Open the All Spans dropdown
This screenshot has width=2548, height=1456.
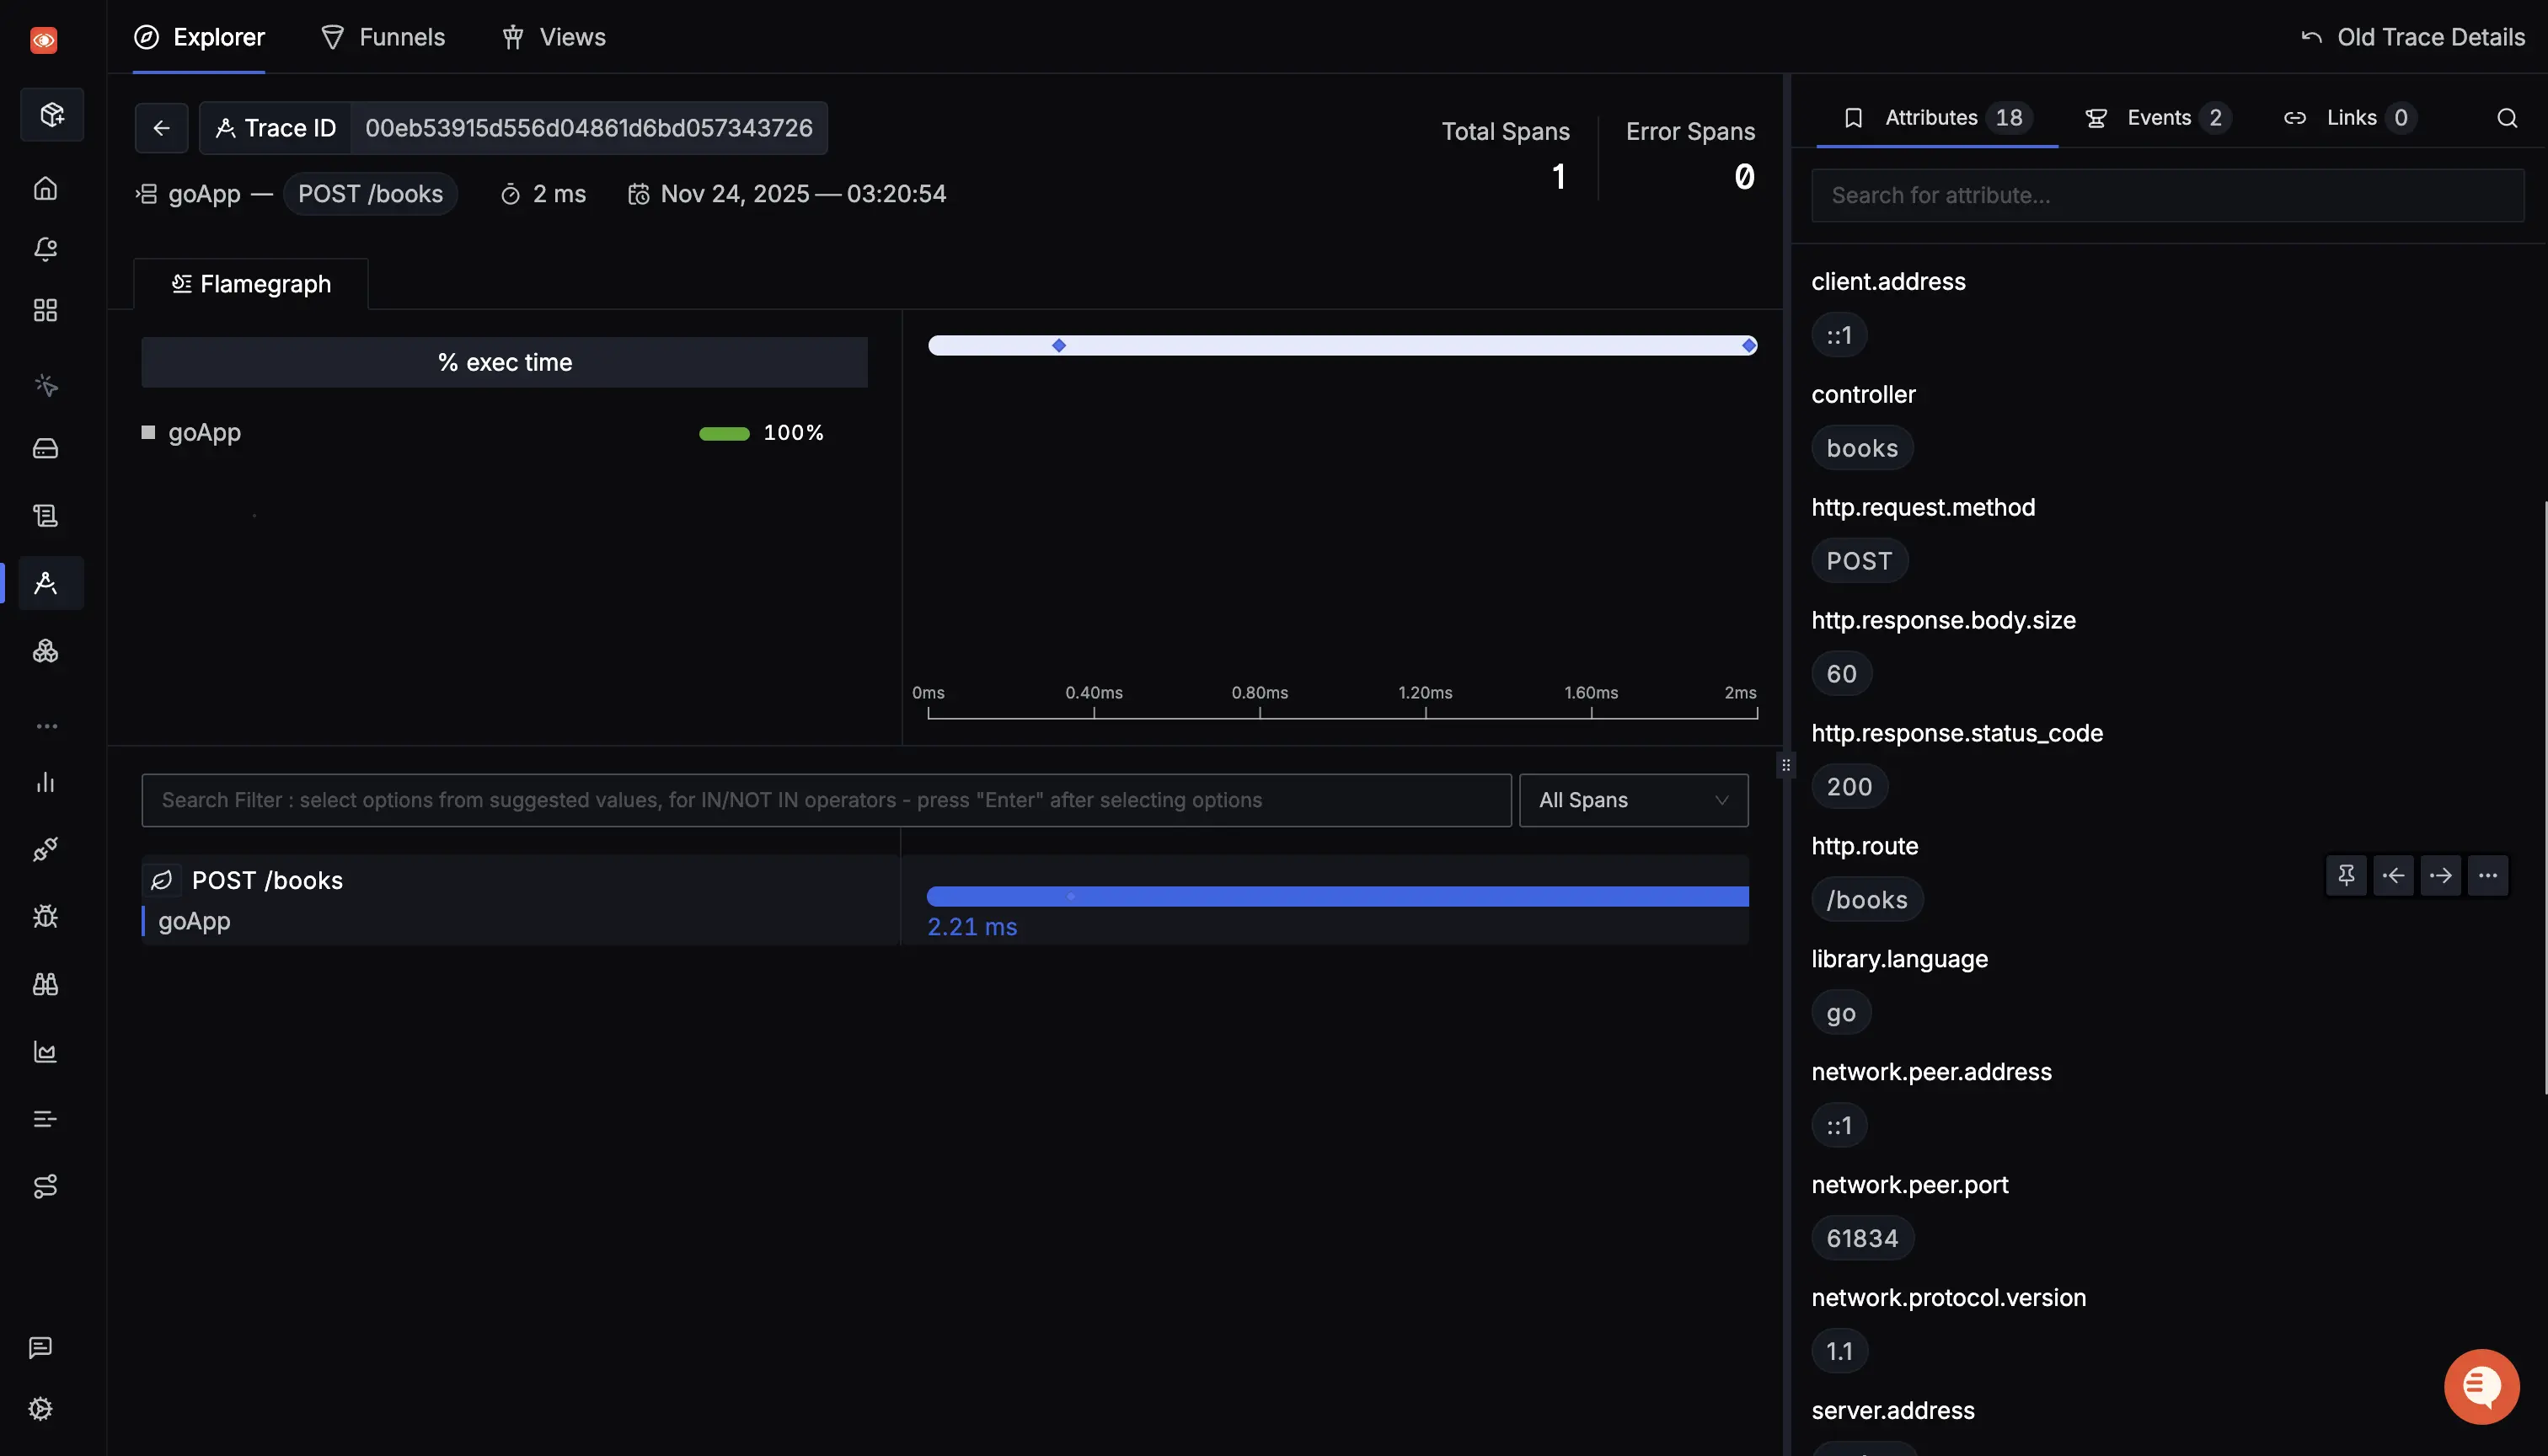(1633, 800)
